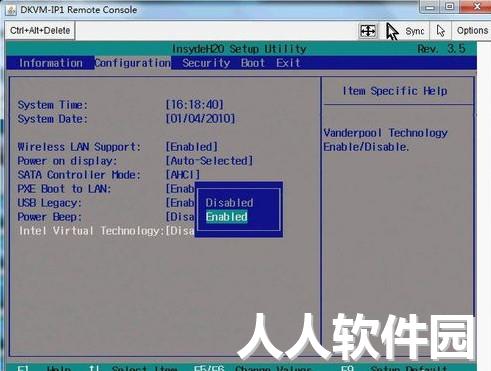The height and width of the screenshot is (371, 491).
Task: Click the System Date label
Action: 53,119
